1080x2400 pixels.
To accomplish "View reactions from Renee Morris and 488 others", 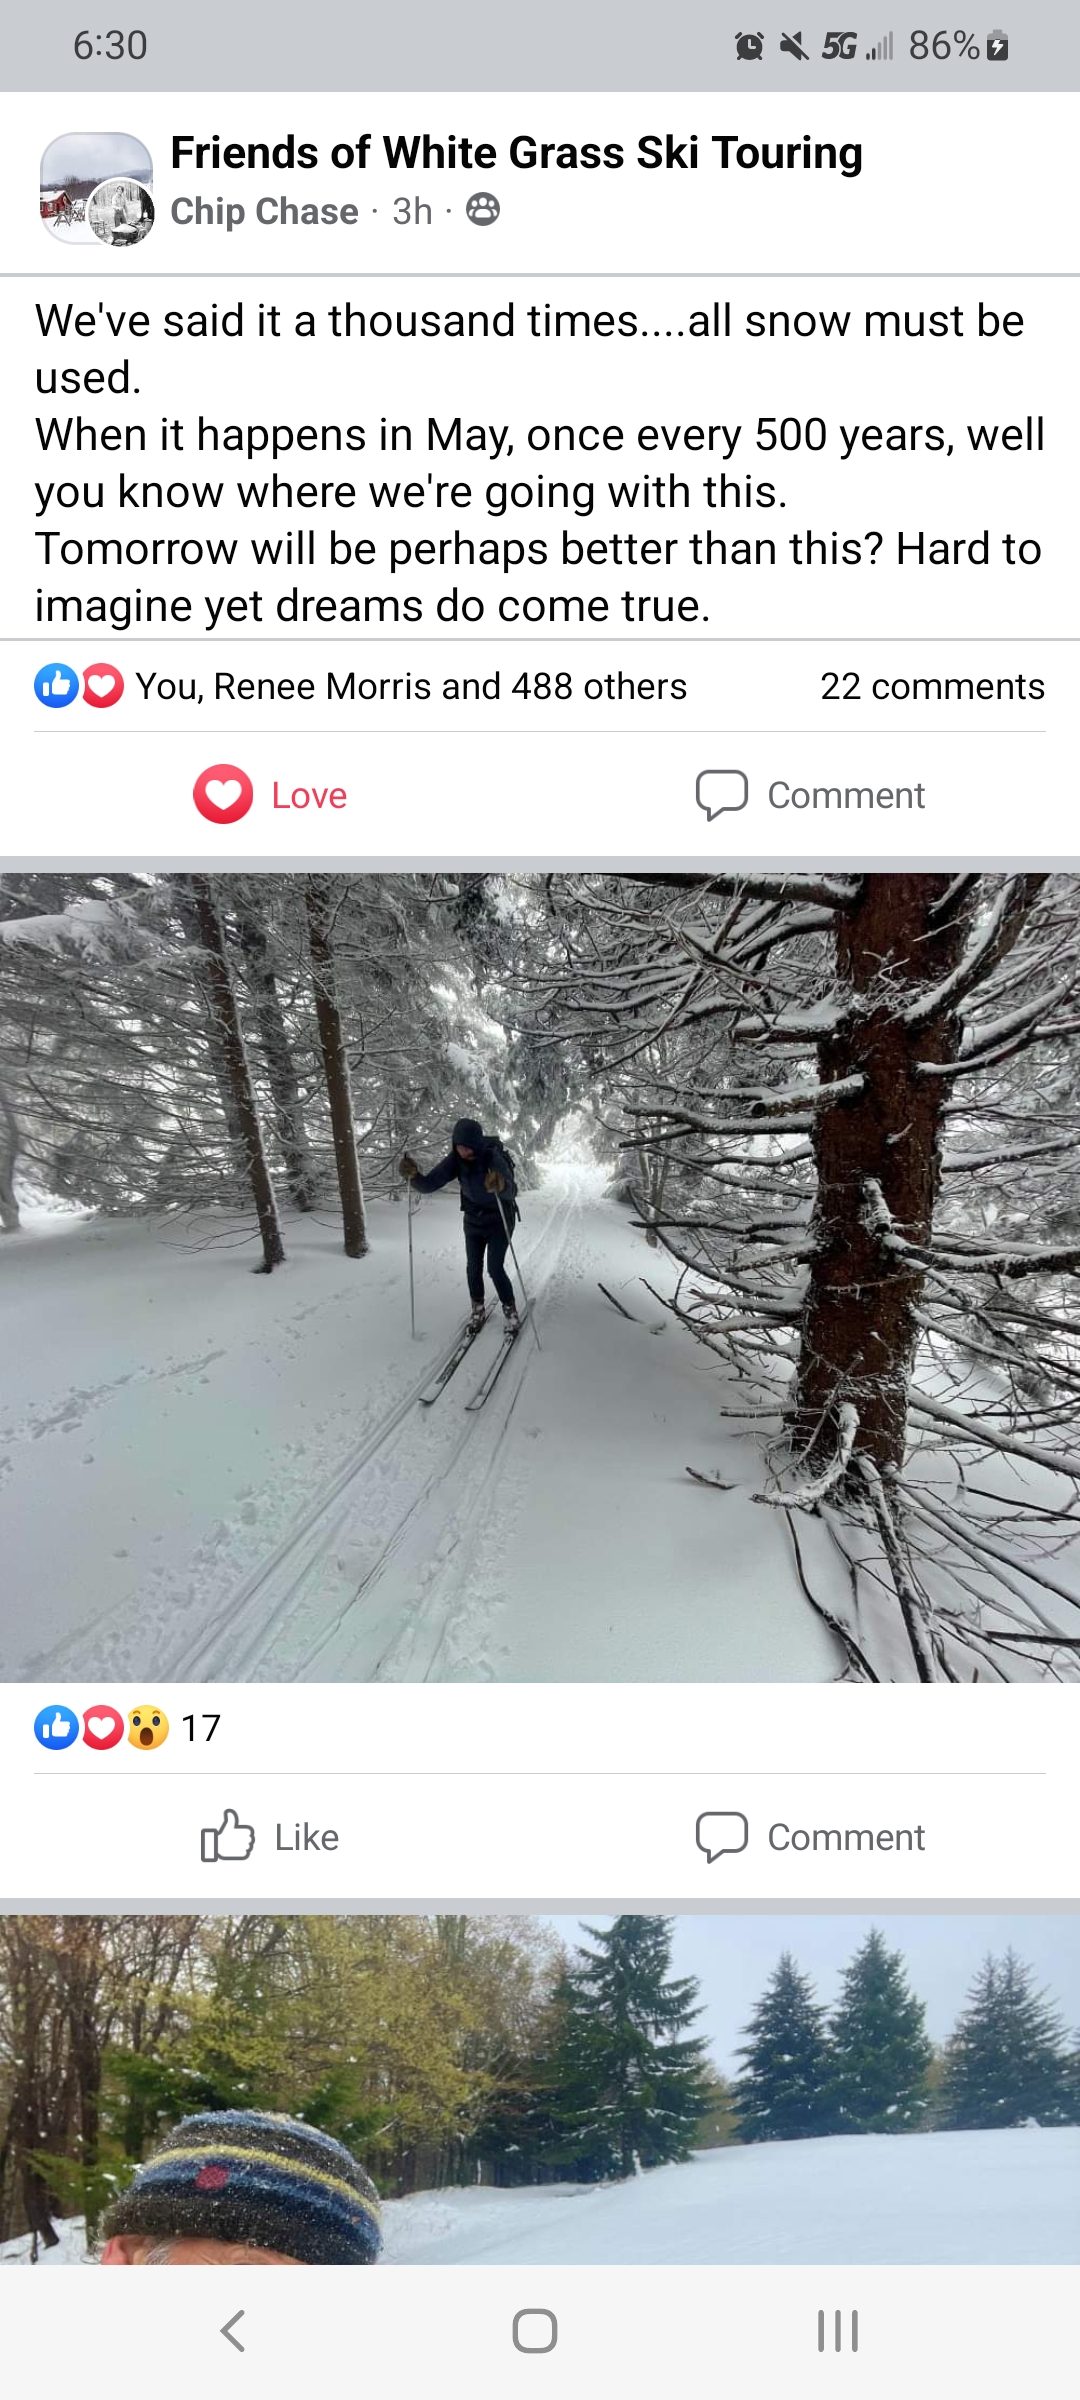I will 410,687.
